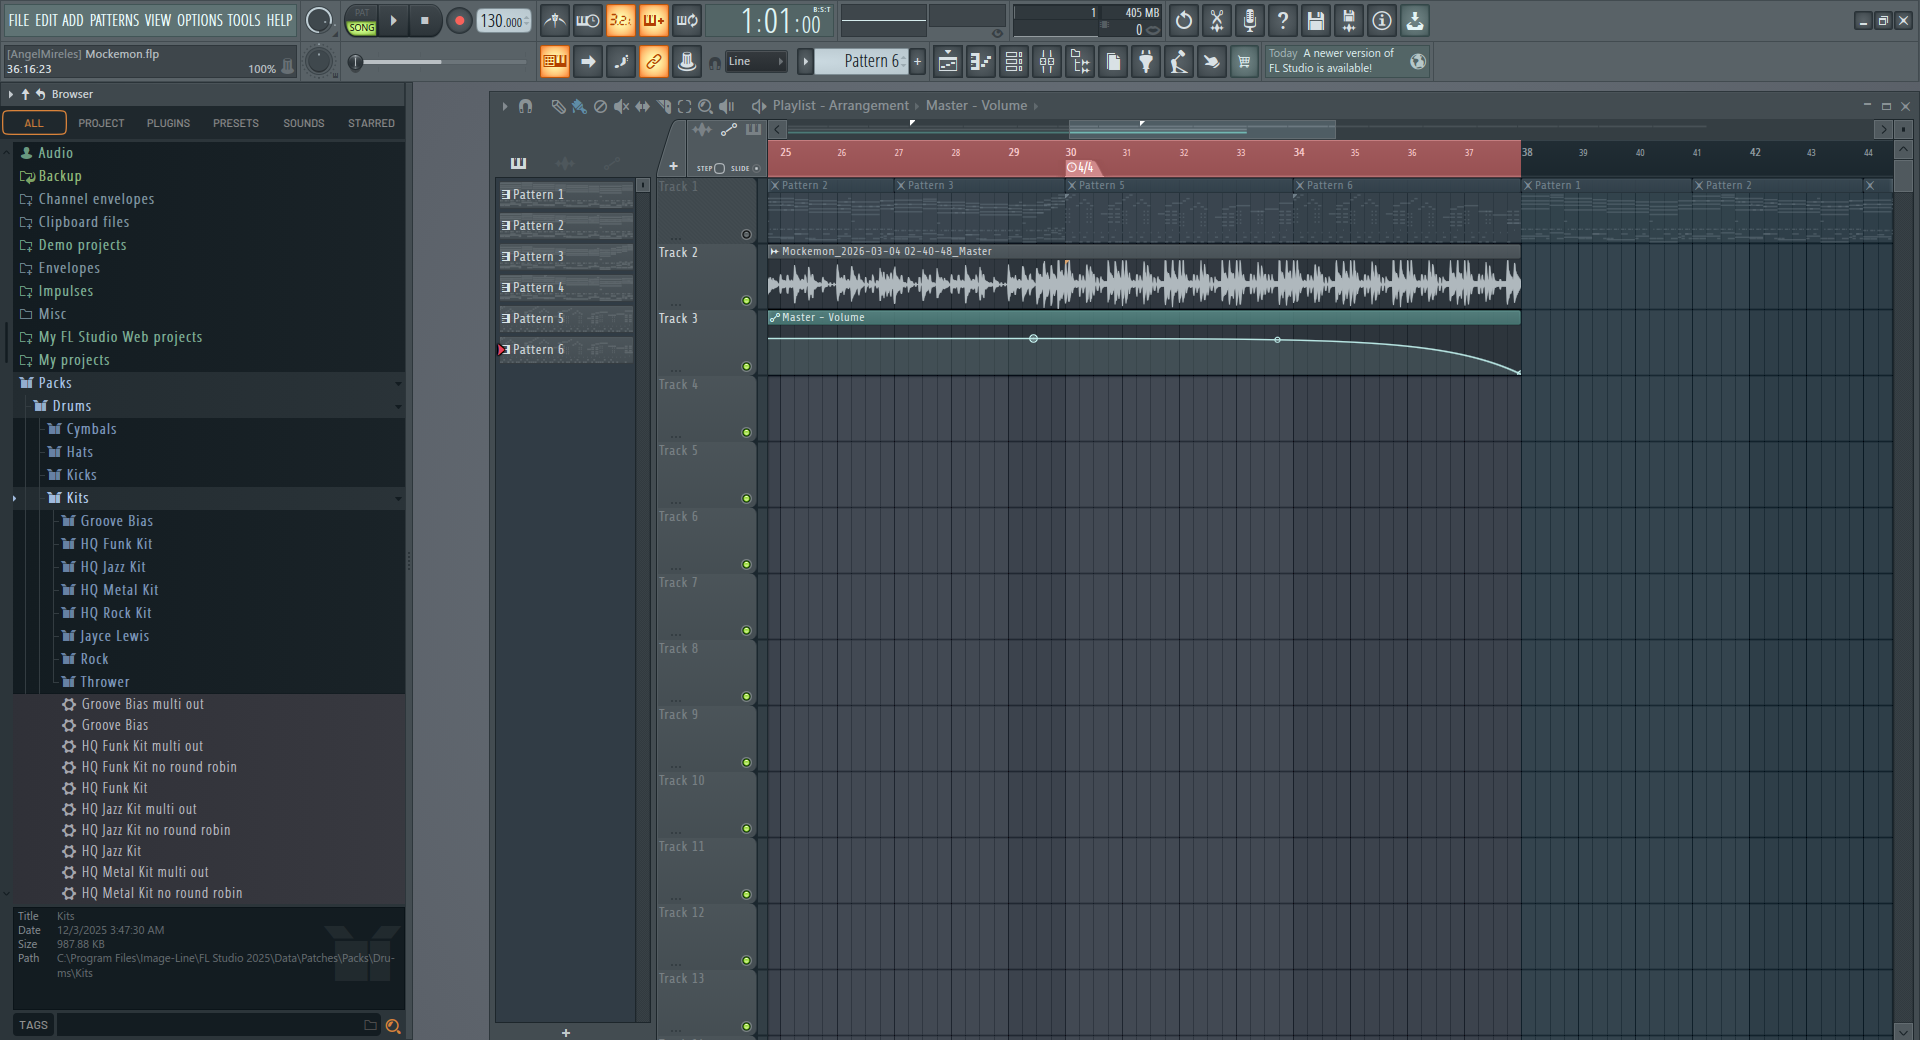Screen dimensions: 1920x1040
Task: Open the metronome toggle in the toolbar
Action: coord(555,20)
